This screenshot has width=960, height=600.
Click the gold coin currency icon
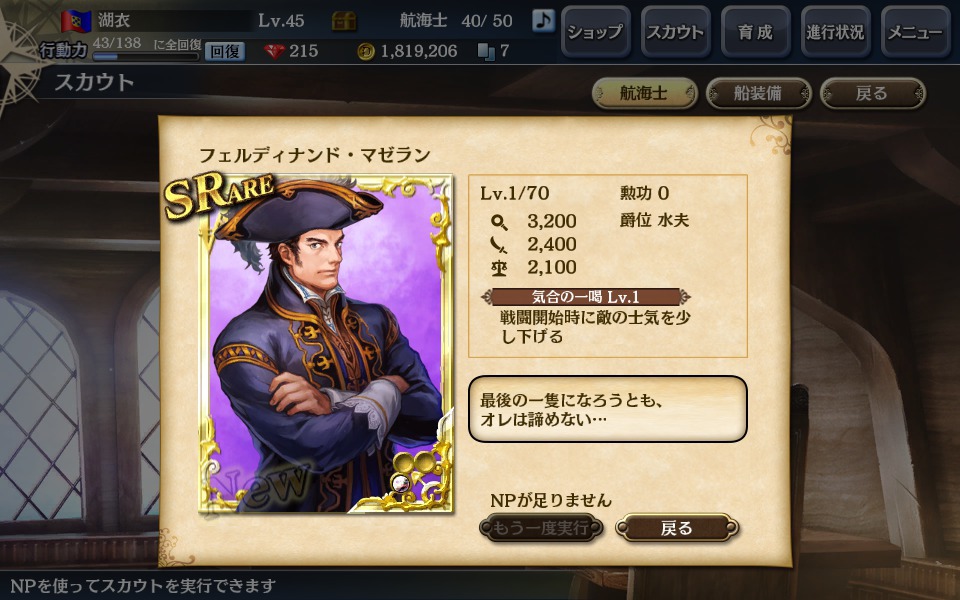click(366, 51)
